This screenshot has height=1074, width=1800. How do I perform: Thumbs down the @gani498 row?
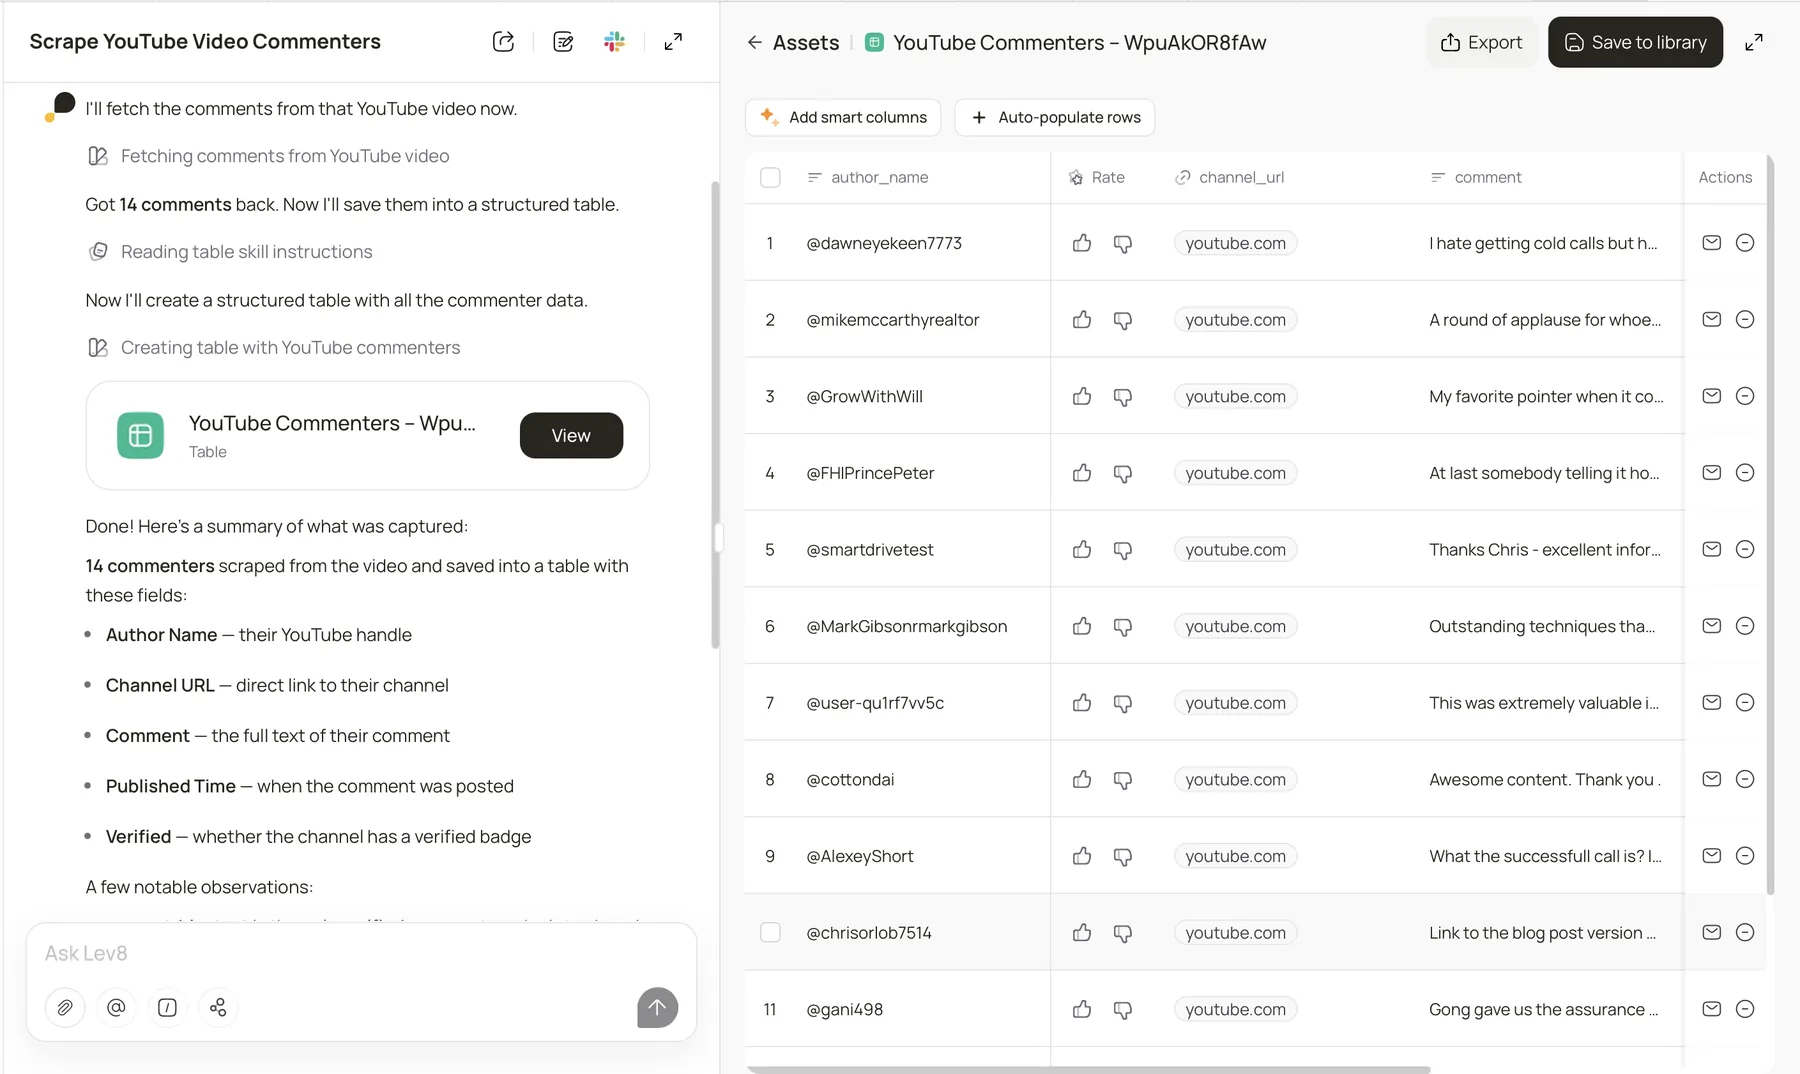coord(1123,1010)
